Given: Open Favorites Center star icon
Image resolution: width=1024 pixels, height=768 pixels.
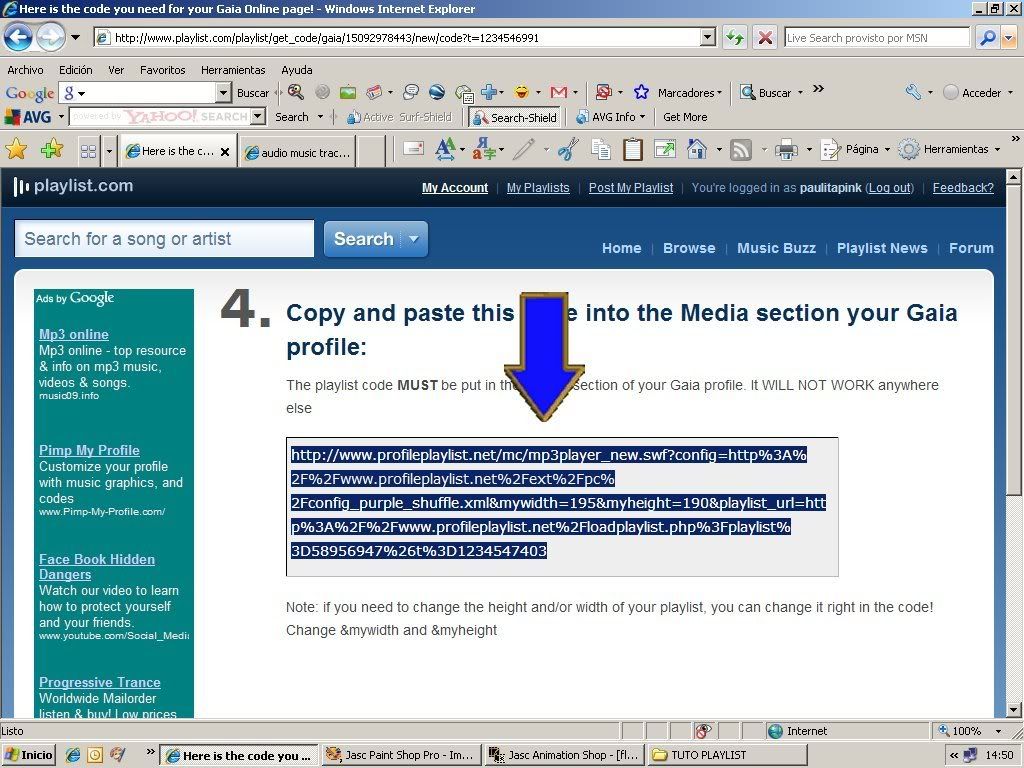Looking at the screenshot, I should [16, 150].
